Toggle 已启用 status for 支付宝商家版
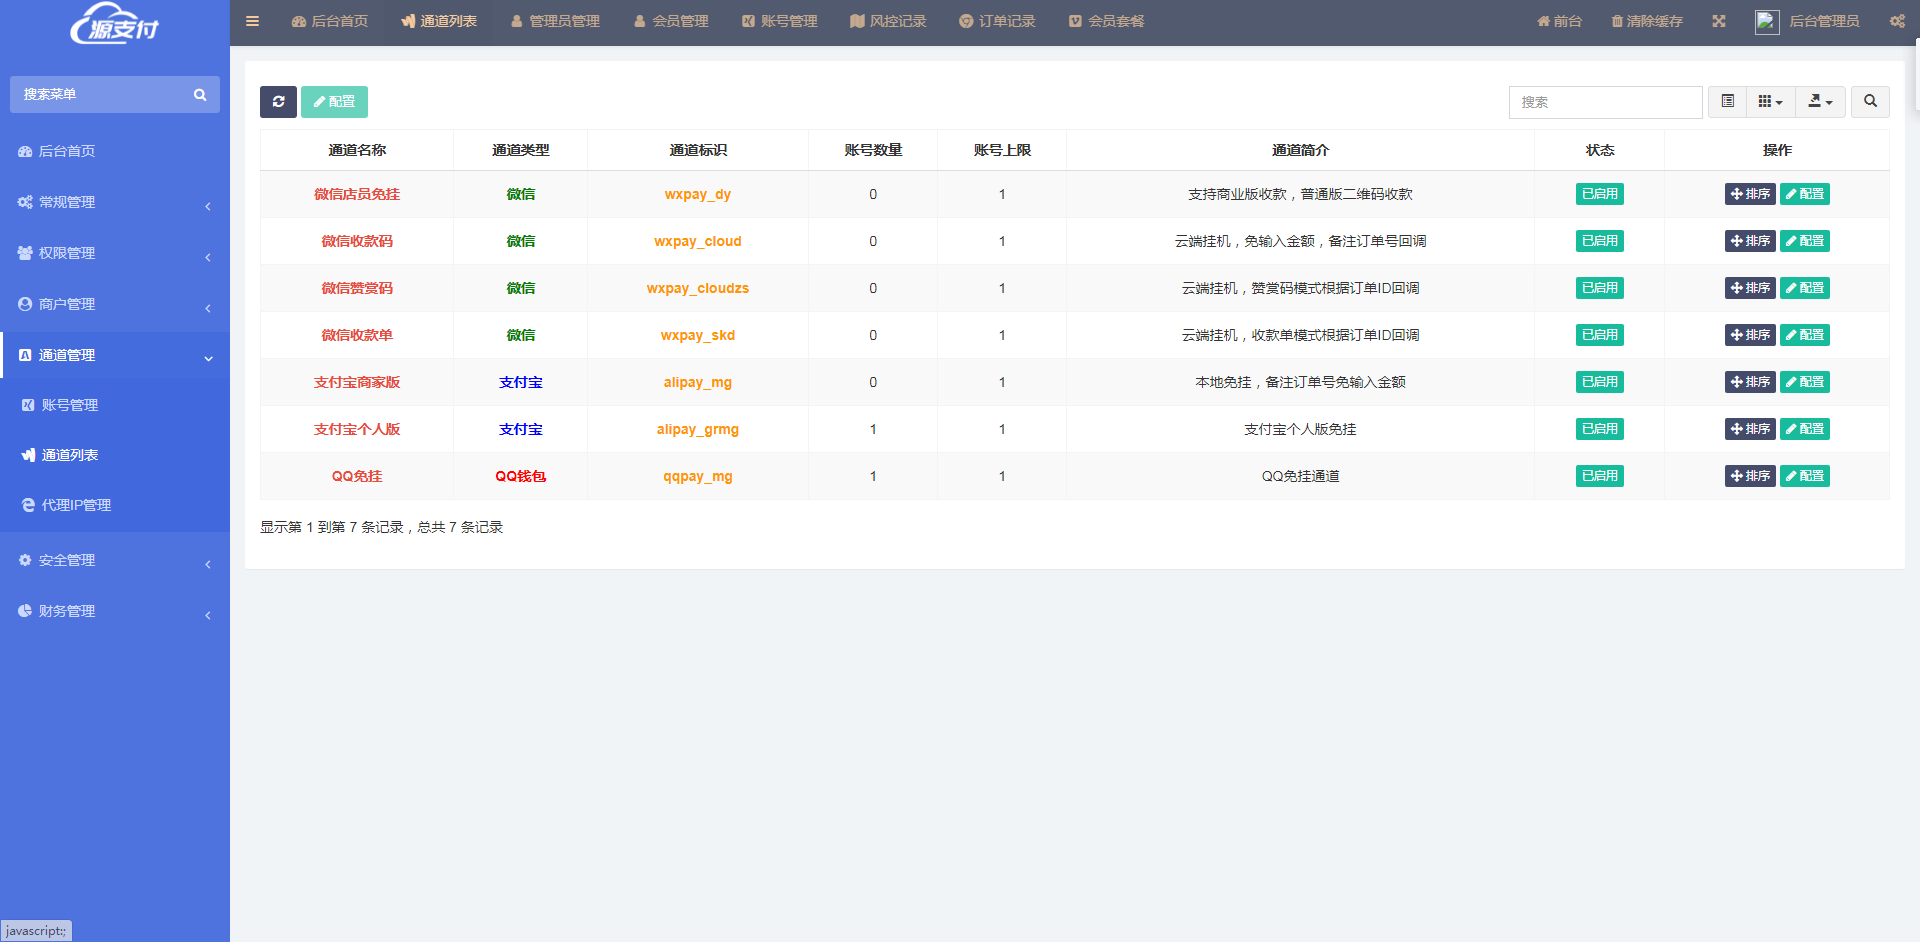This screenshot has height=942, width=1920. click(1599, 382)
